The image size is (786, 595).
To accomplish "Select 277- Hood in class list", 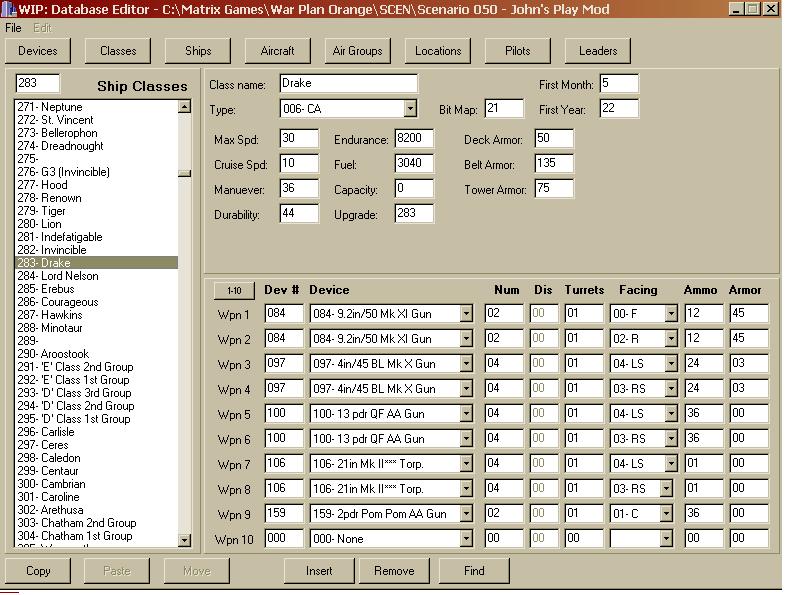I will click(x=96, y=185).
